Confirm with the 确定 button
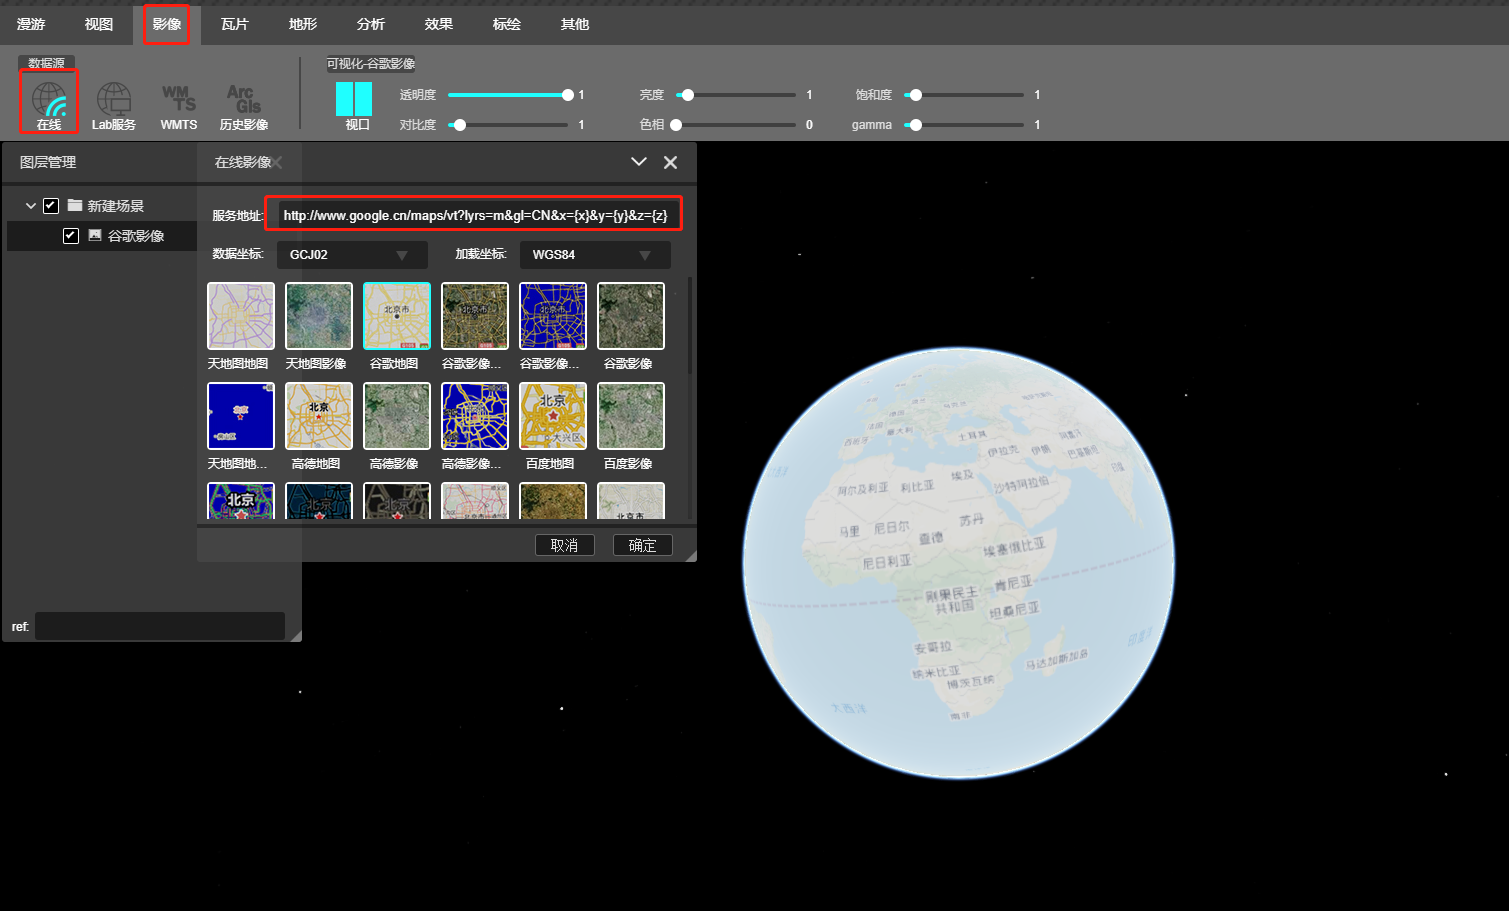Viewport: 1509px width, 911px height. [x=643, y=545]
